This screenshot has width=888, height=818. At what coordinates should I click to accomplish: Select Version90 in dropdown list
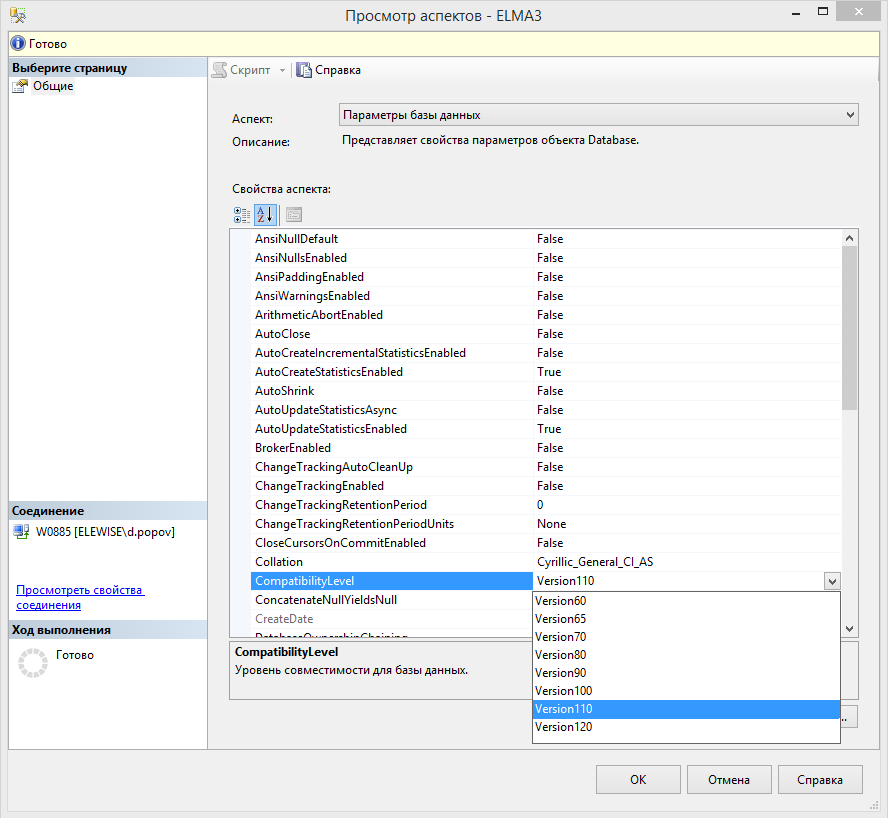pyautogui.click(x=561, y=673)
